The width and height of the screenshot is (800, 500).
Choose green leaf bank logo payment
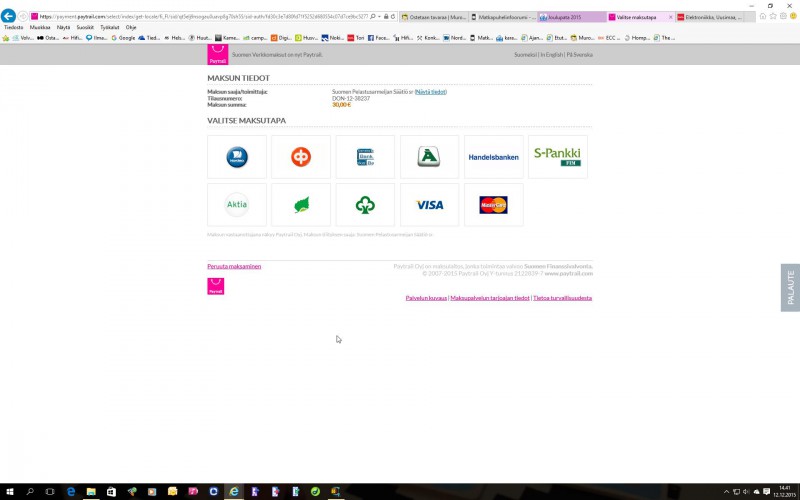click(301, 205)
